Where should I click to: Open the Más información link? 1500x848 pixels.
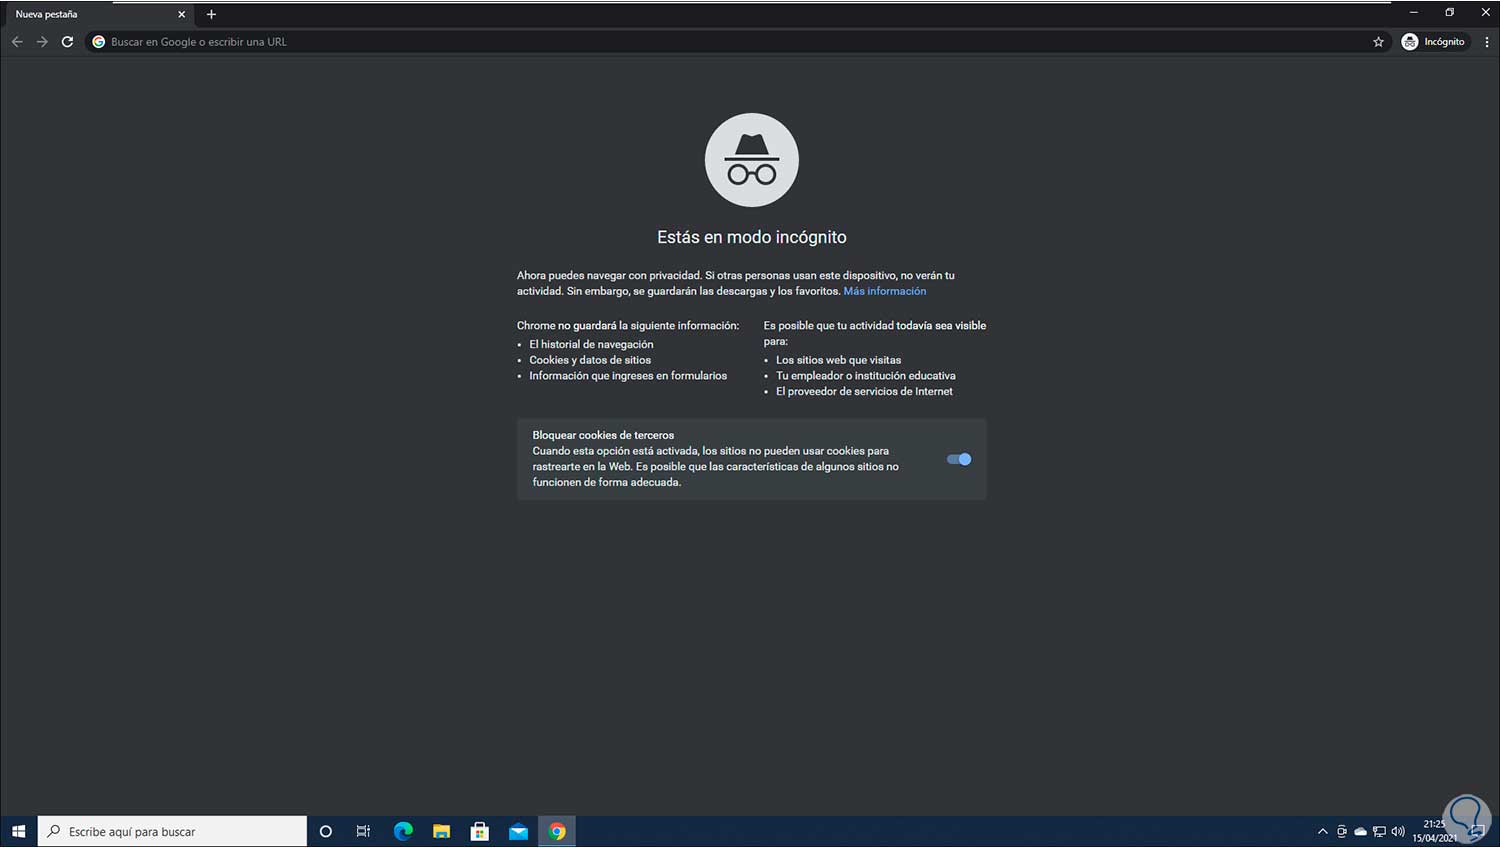point(885,291)
